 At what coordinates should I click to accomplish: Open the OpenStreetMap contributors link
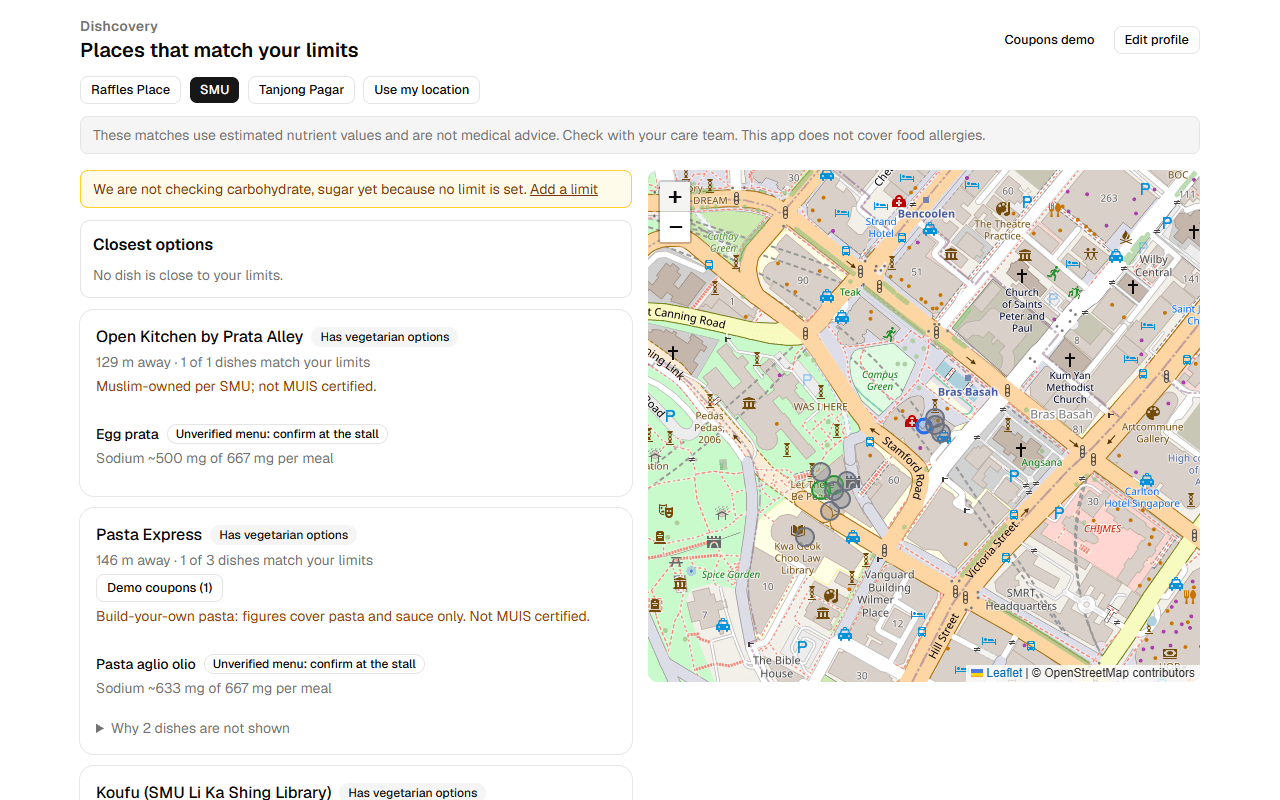1119,673
